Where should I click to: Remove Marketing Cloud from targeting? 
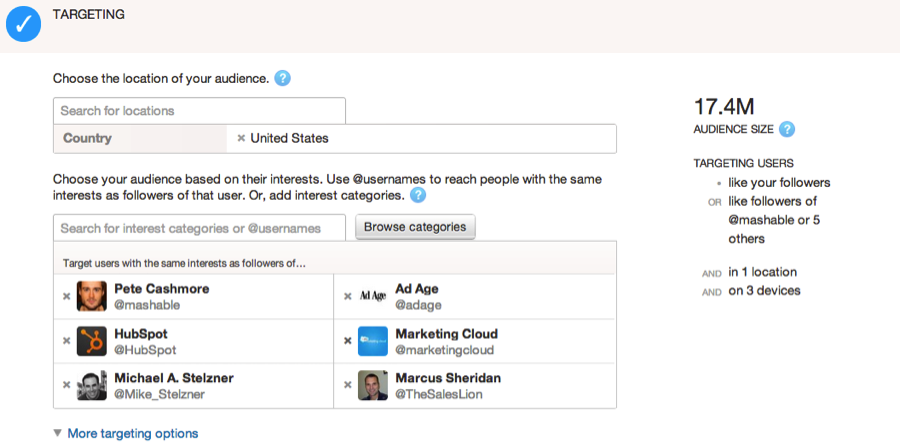click(347, 341)
